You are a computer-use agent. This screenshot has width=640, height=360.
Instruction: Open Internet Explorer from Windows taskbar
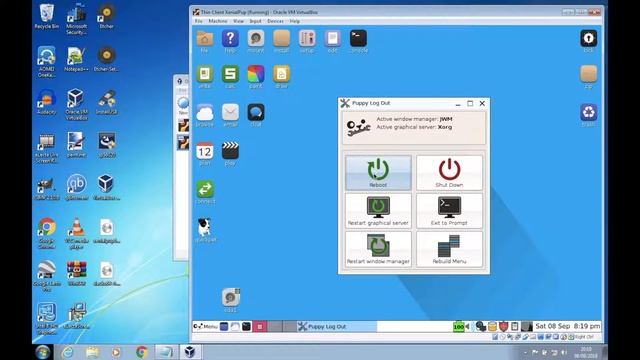coord(68,352)
